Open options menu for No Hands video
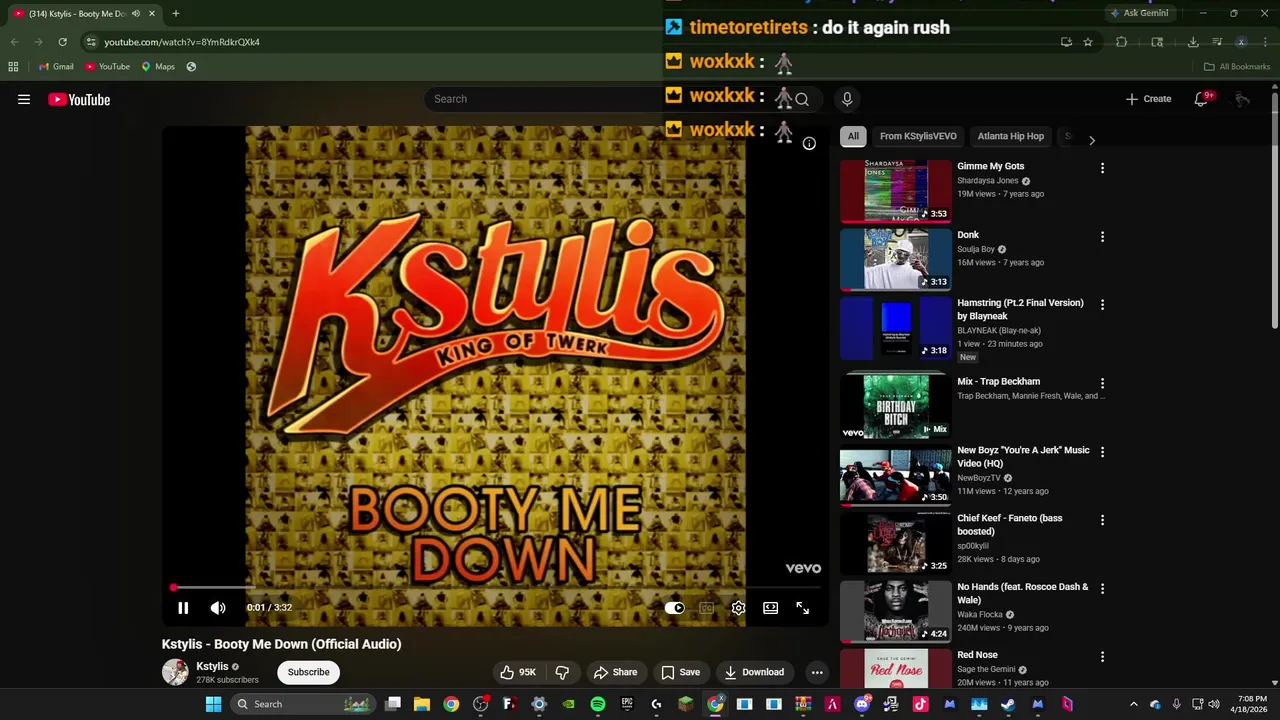 click(x=1102, y=589)
